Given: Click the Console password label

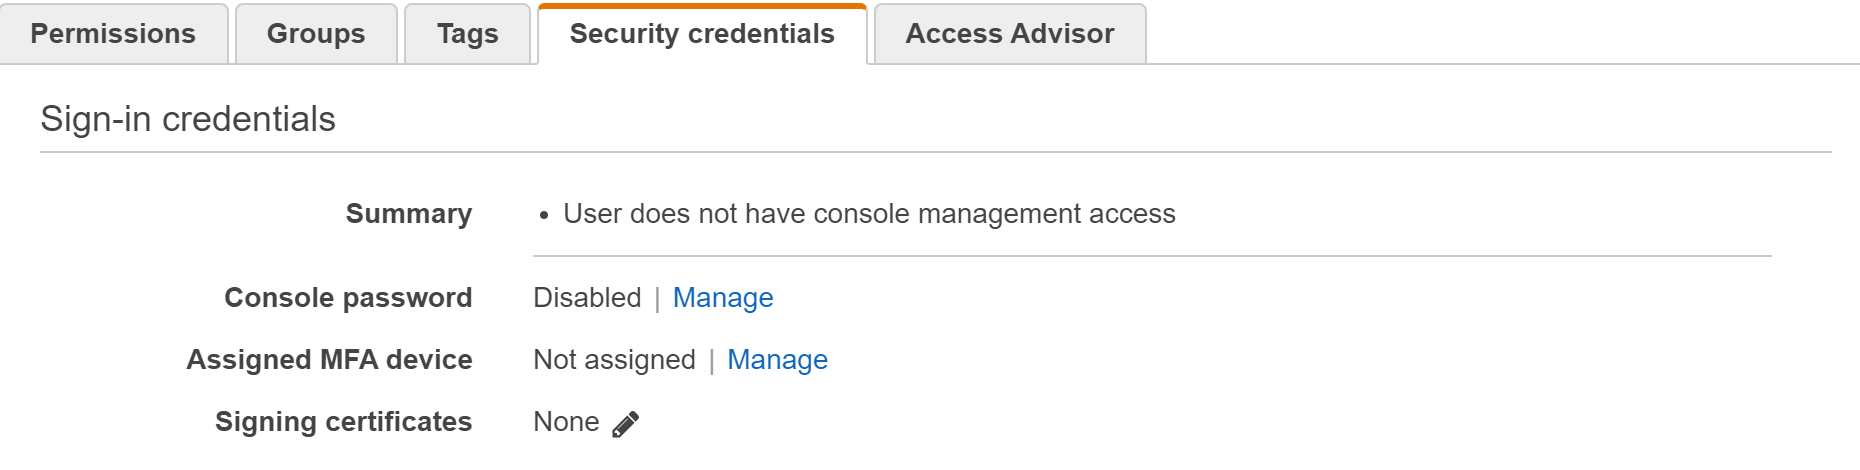Looking at the screenshot, I should pyautogui.click(x=348, y=298).
